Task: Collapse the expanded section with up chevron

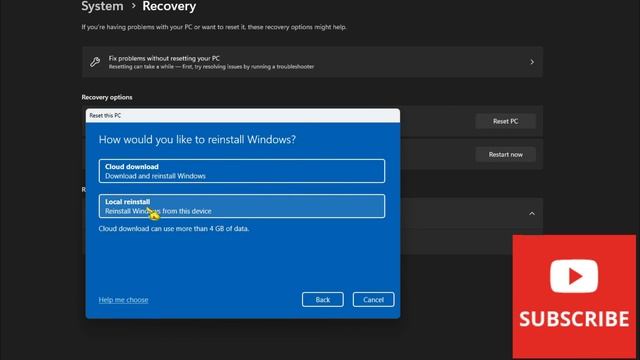Action: (x=532, y=213)
